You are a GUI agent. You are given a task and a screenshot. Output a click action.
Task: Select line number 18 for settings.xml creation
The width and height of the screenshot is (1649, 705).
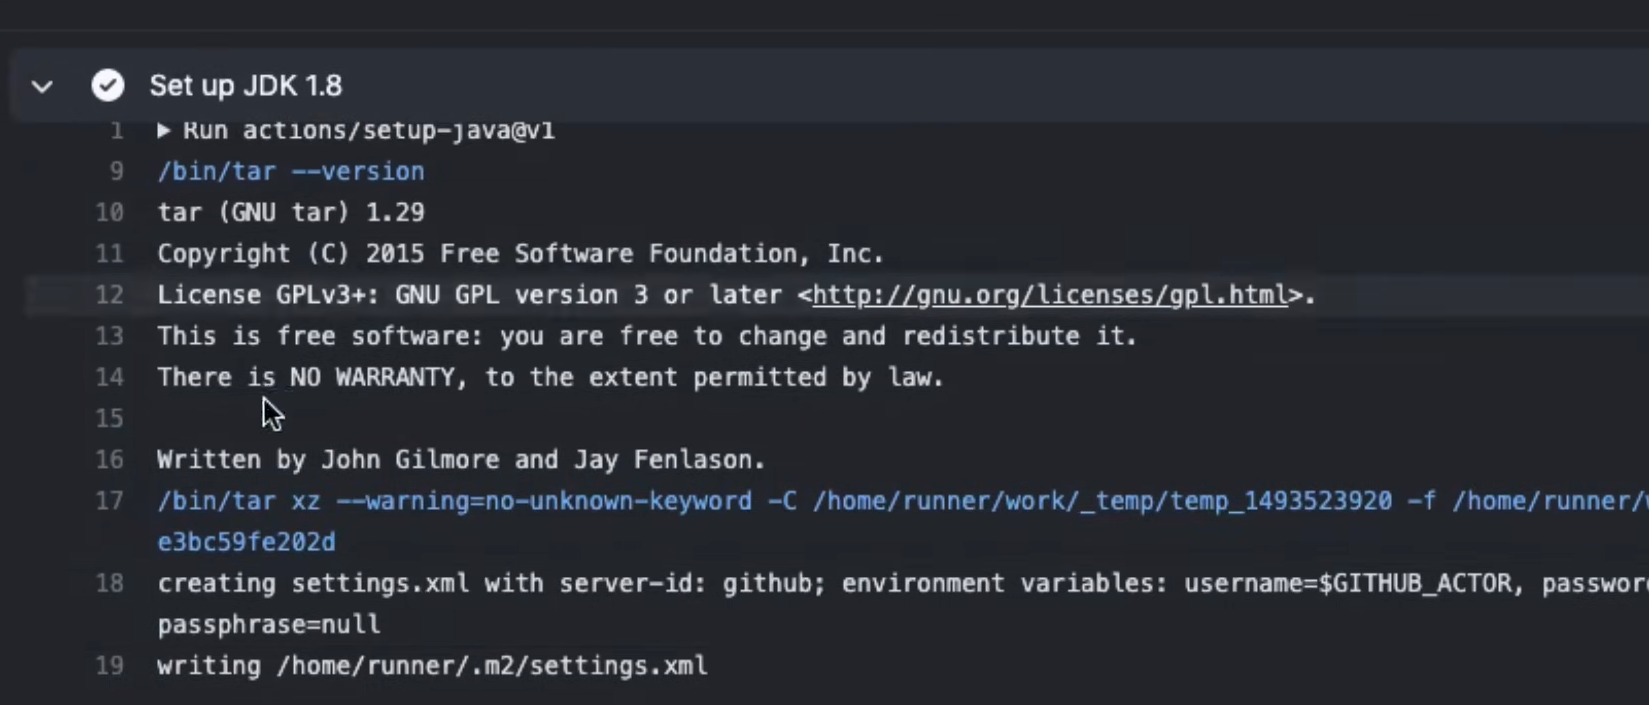(x=110, y=583)
